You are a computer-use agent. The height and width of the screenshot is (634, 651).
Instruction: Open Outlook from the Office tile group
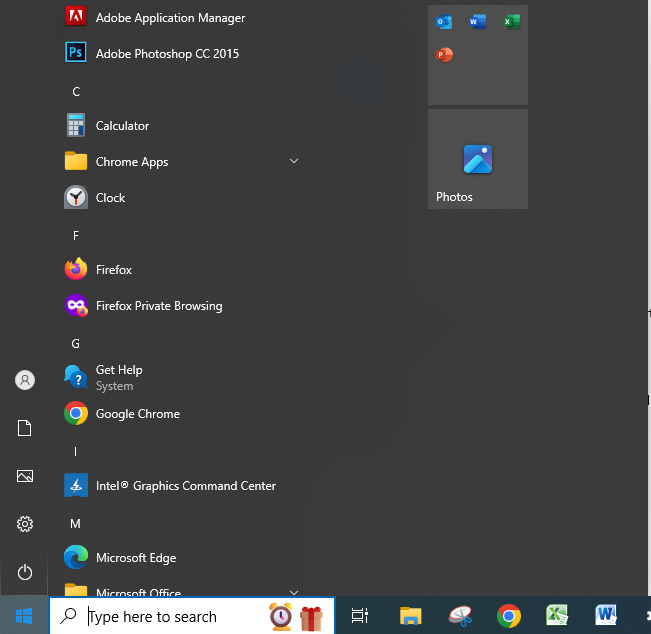pyautogui.click(x=444, y=22)
